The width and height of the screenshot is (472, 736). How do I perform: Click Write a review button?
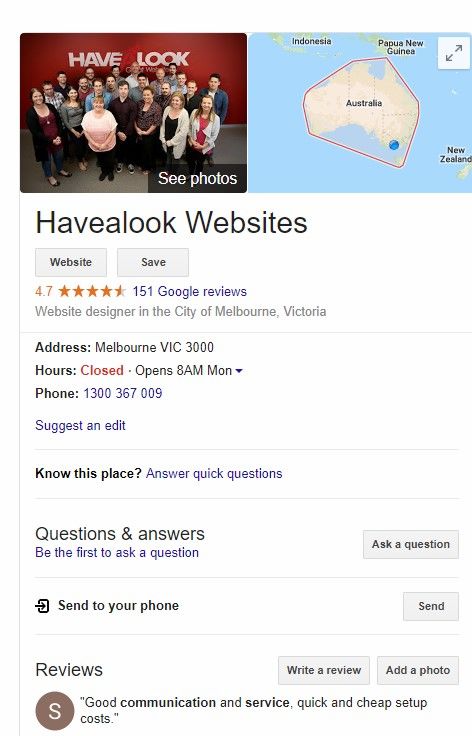(324, 670)
